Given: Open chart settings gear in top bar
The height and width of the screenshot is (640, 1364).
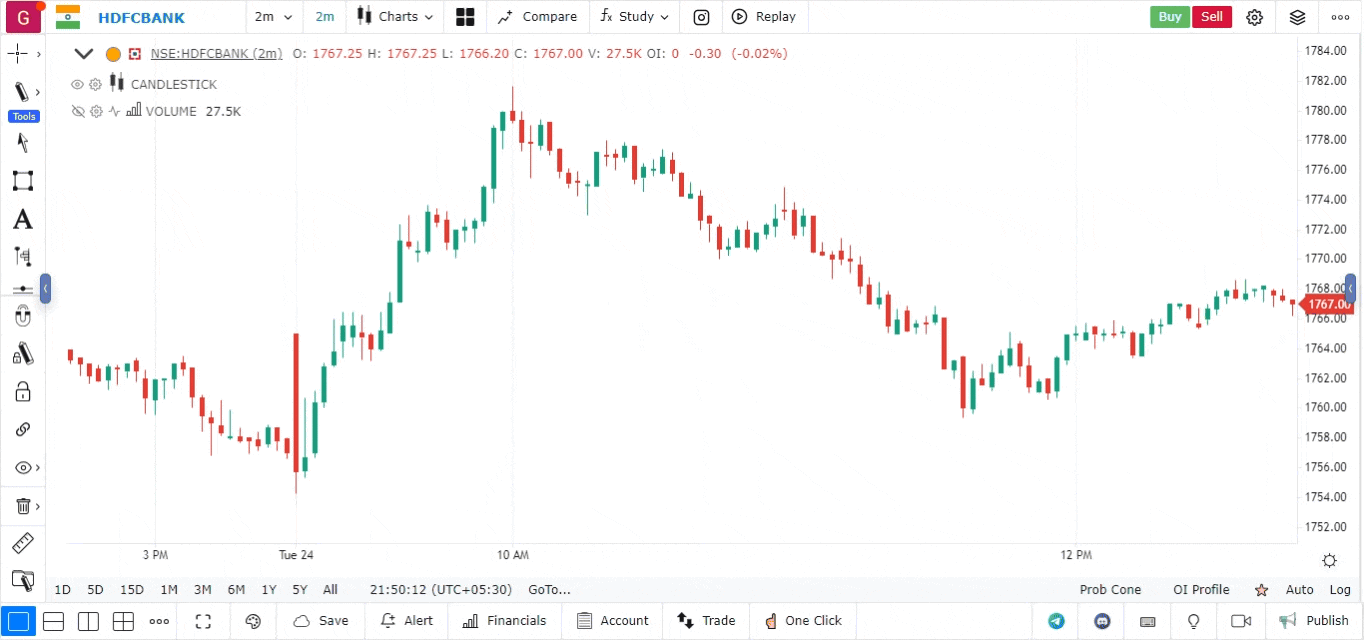Looking at the screenshot, I should [x=1255, y=17].
